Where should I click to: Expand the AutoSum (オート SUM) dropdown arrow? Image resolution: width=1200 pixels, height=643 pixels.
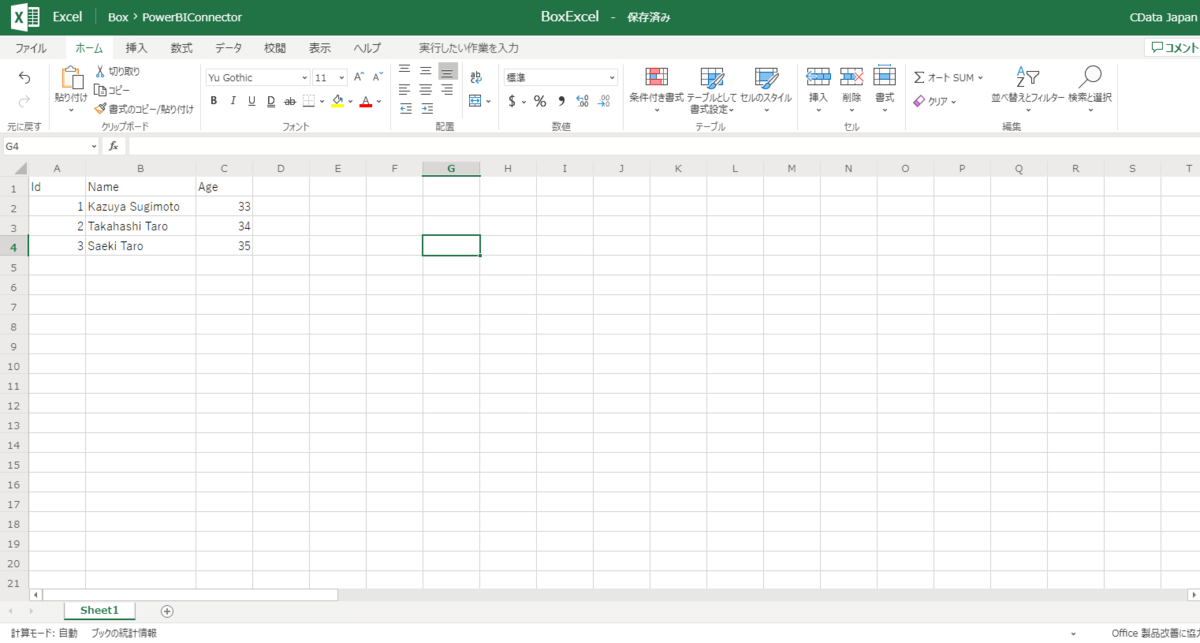click(980, 78)
